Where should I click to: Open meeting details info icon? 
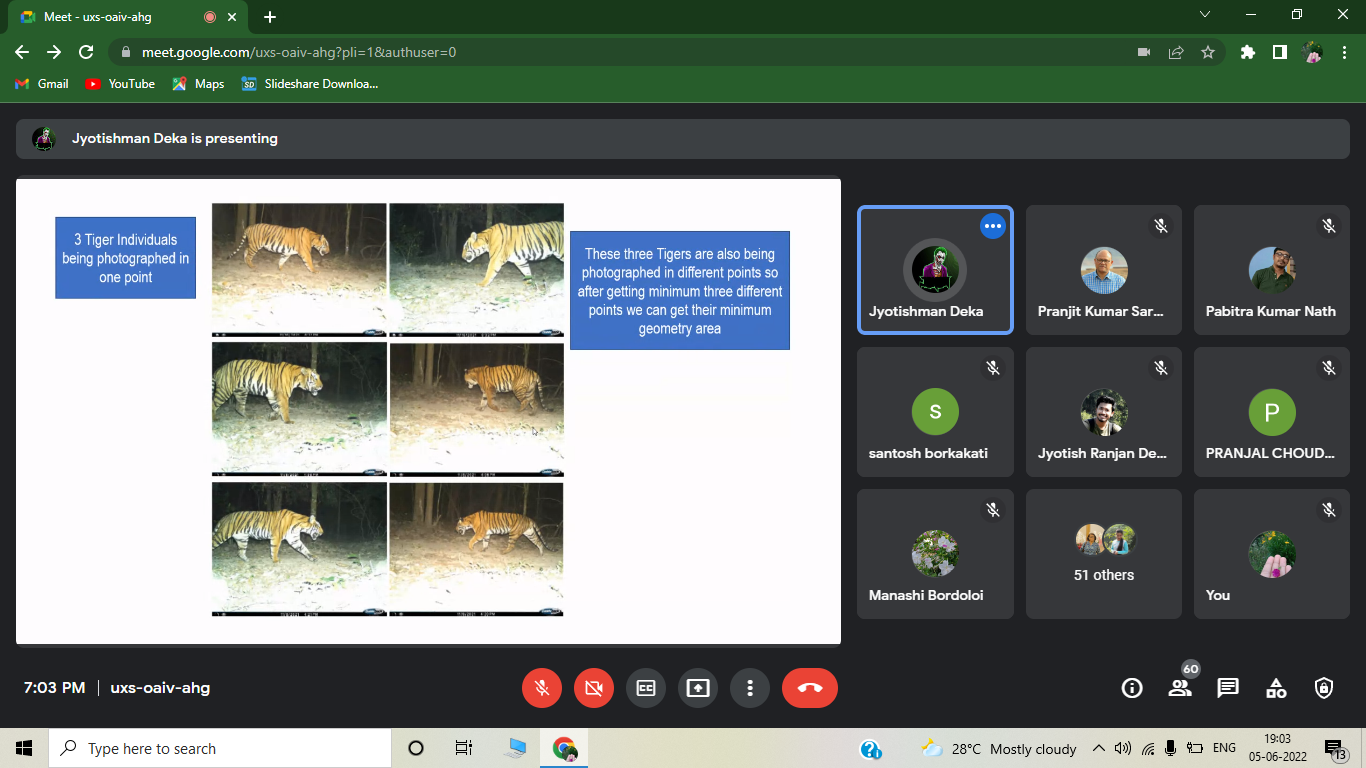pos(1132,688)
